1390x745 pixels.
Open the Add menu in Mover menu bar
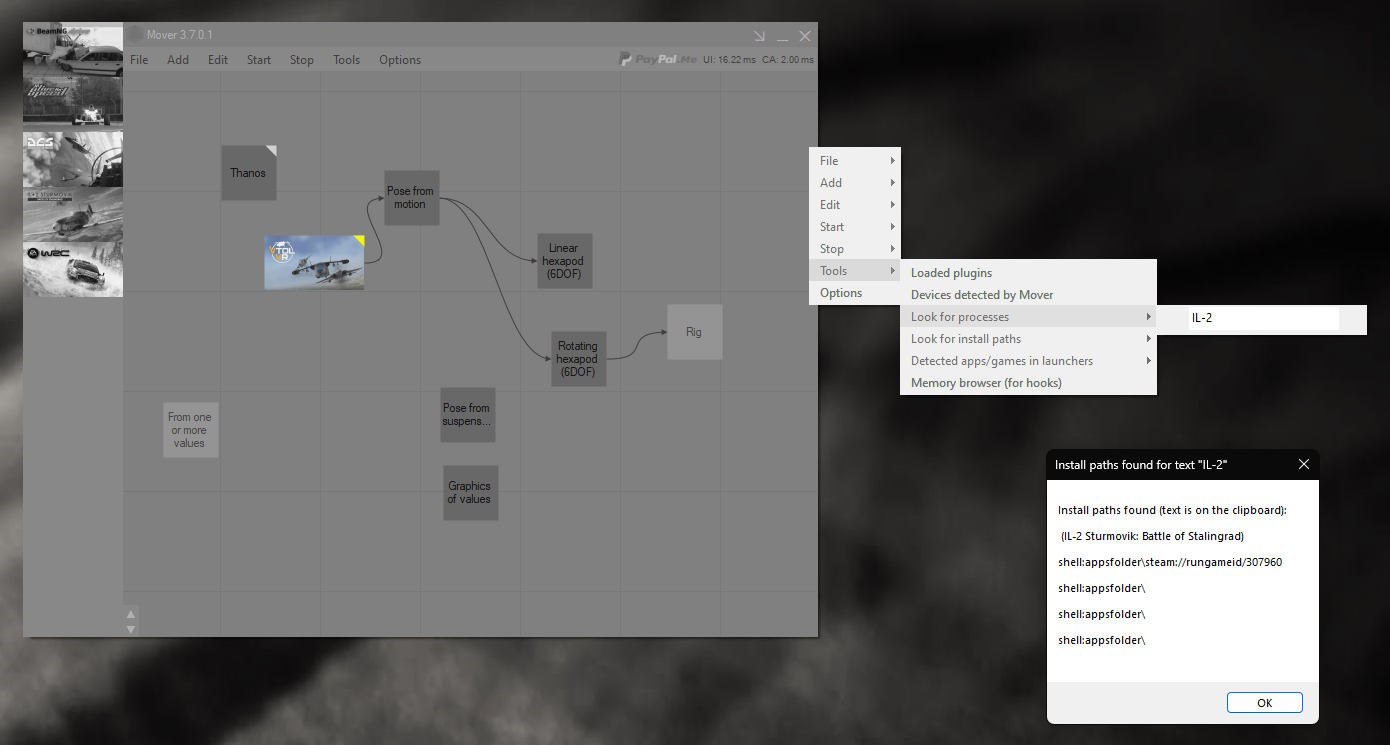point(178,60)
